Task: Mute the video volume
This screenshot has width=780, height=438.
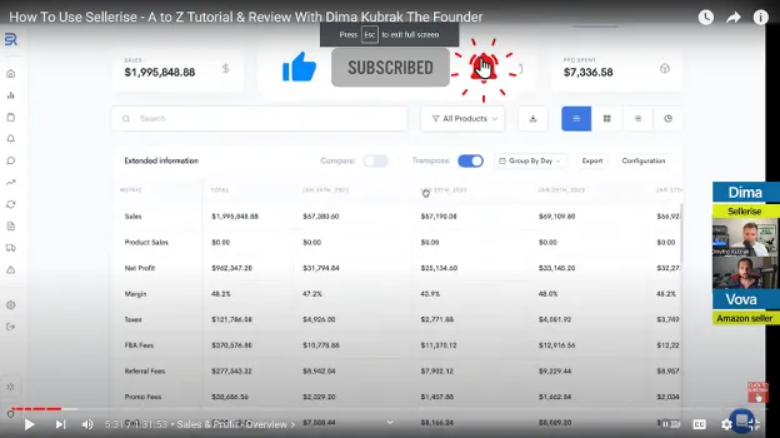Action: point(88,424)
